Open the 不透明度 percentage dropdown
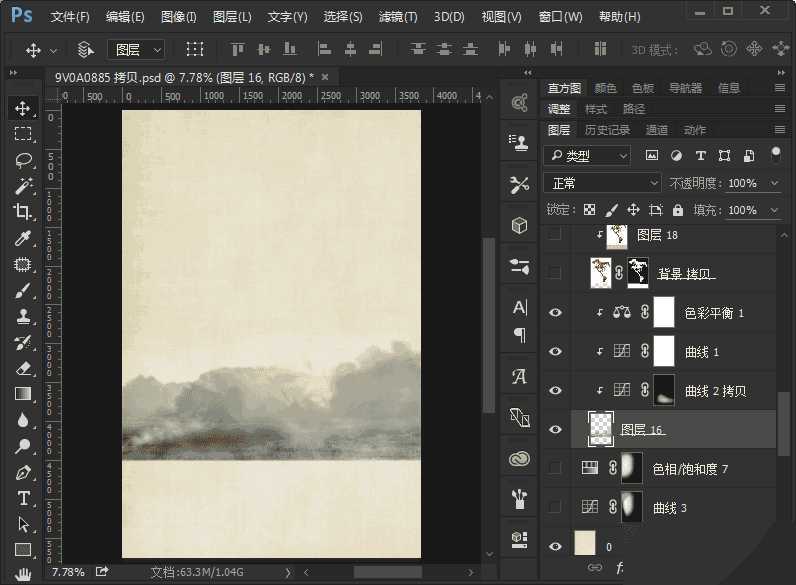 point(772,184)
